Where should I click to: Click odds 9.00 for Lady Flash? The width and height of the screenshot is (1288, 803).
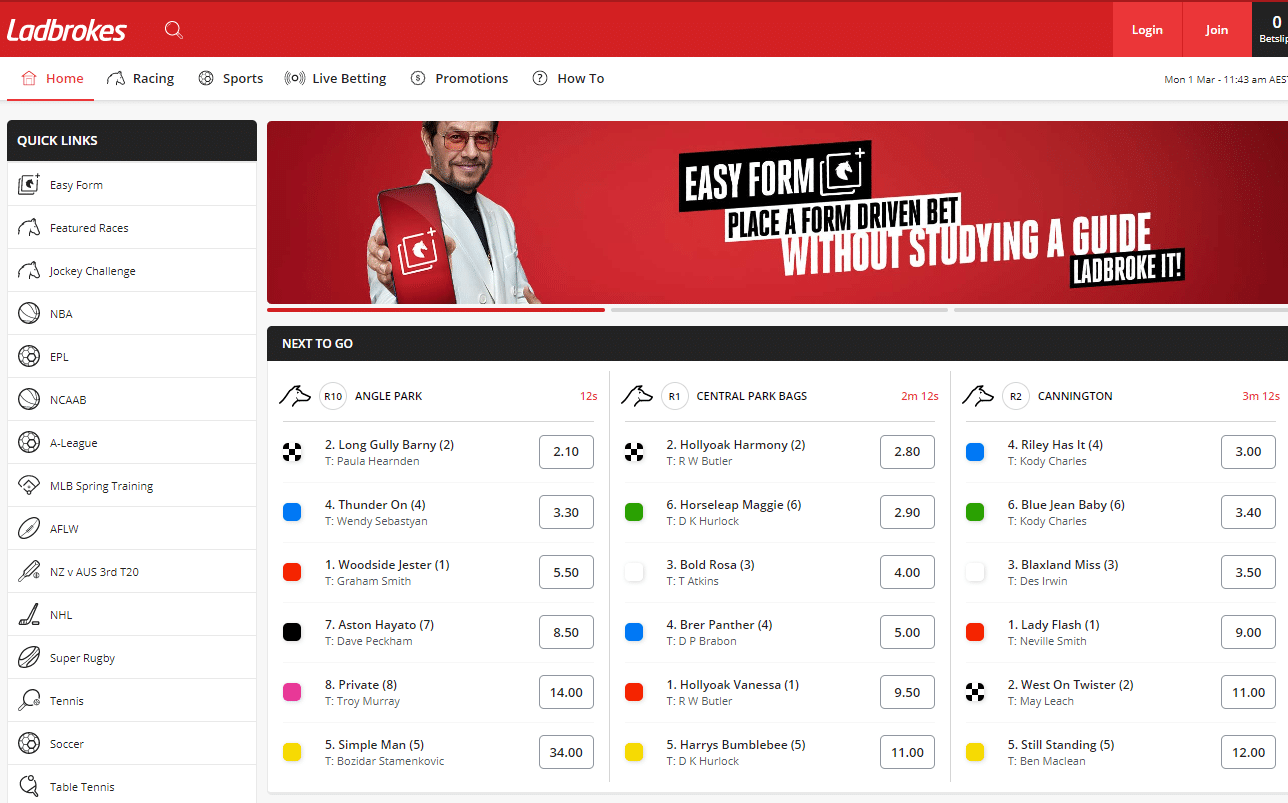coord(1248,631)
